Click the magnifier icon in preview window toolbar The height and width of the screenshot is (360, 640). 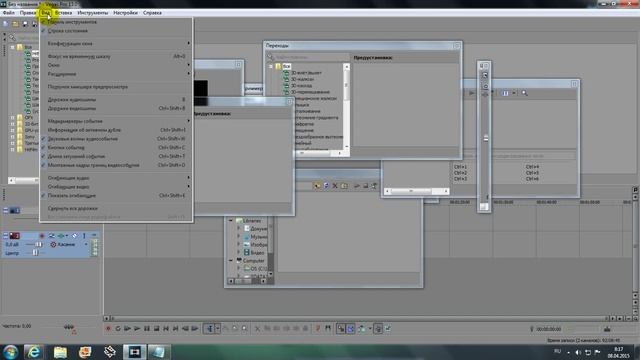524,93
